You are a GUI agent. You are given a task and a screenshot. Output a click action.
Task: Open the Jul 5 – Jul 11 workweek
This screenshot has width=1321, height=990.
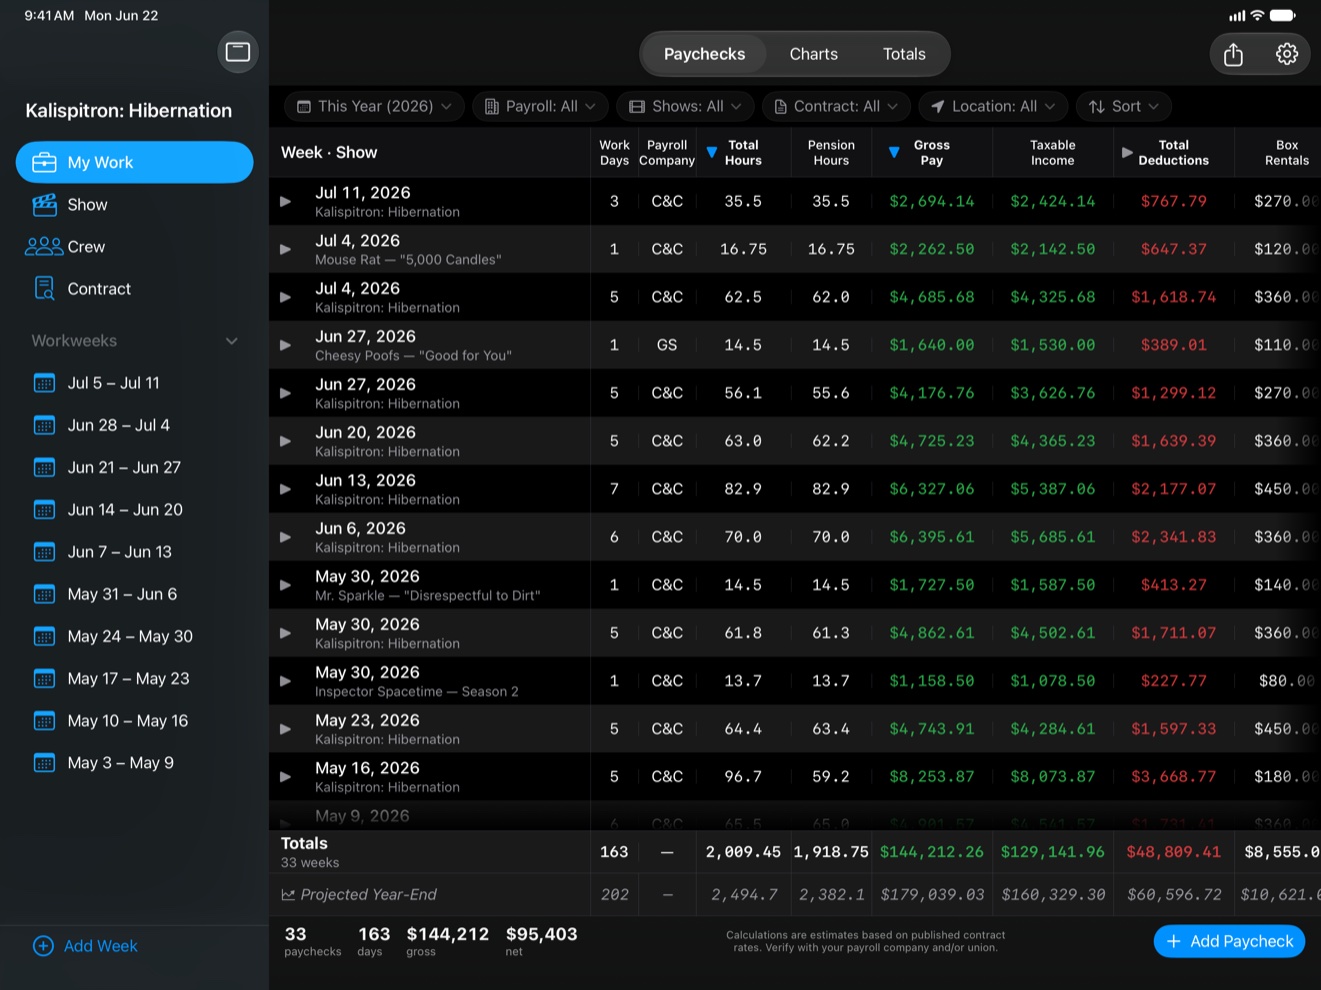pos(134,383)
